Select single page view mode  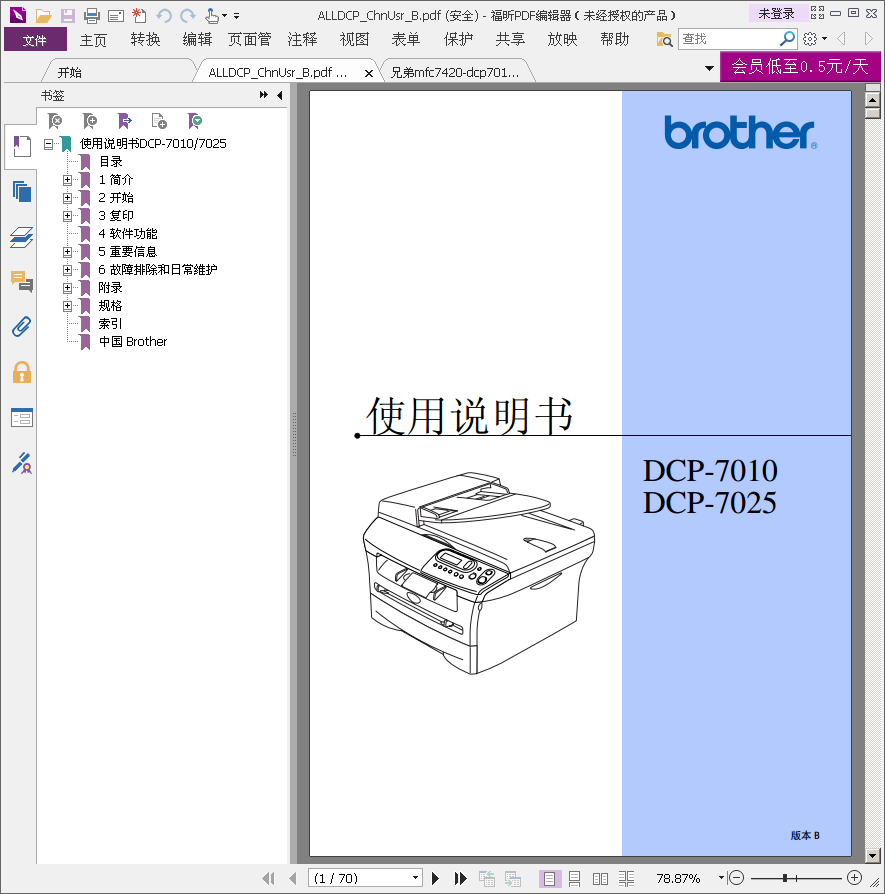click(550, 879)
